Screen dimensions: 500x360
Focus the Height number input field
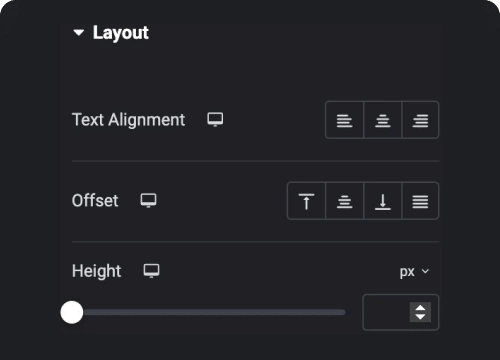point(386,312)
